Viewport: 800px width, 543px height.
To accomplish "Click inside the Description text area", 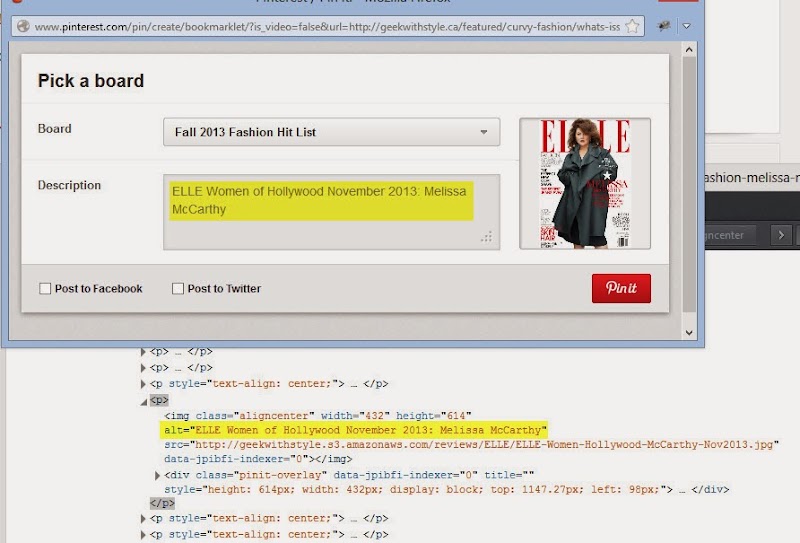I will click(x=332, y=212).
